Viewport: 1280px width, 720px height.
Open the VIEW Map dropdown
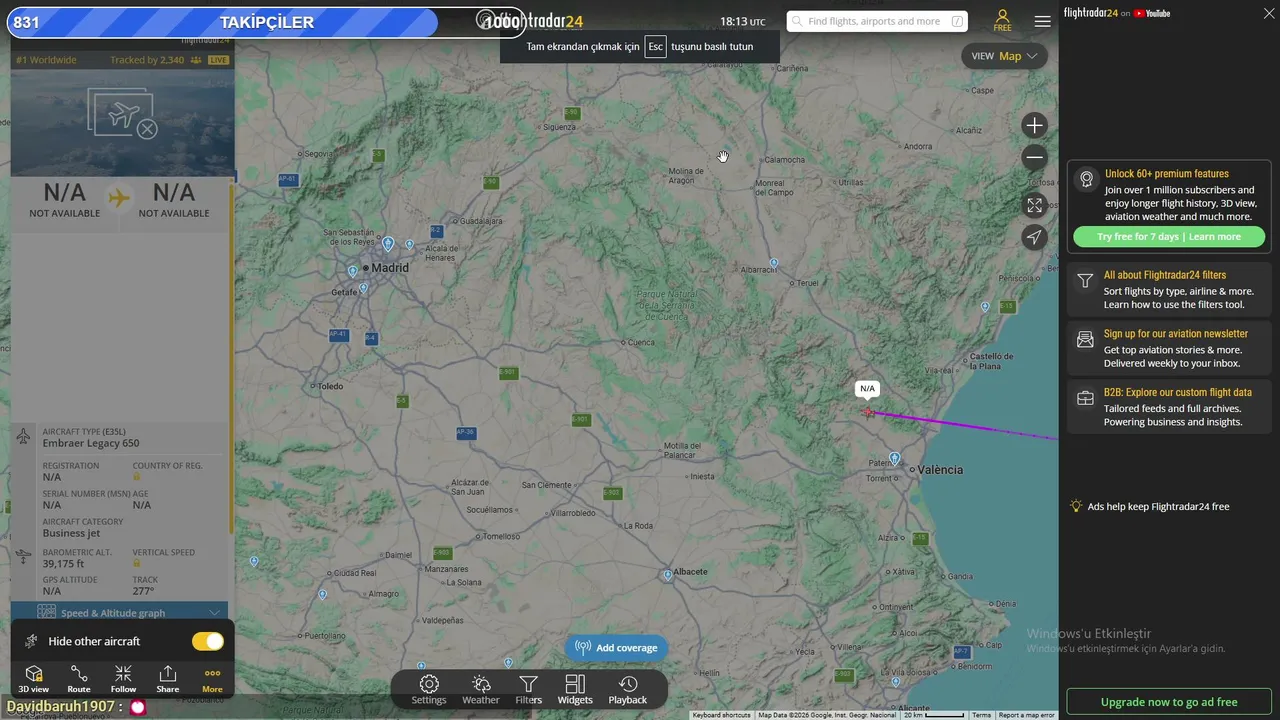point(1005,56)
